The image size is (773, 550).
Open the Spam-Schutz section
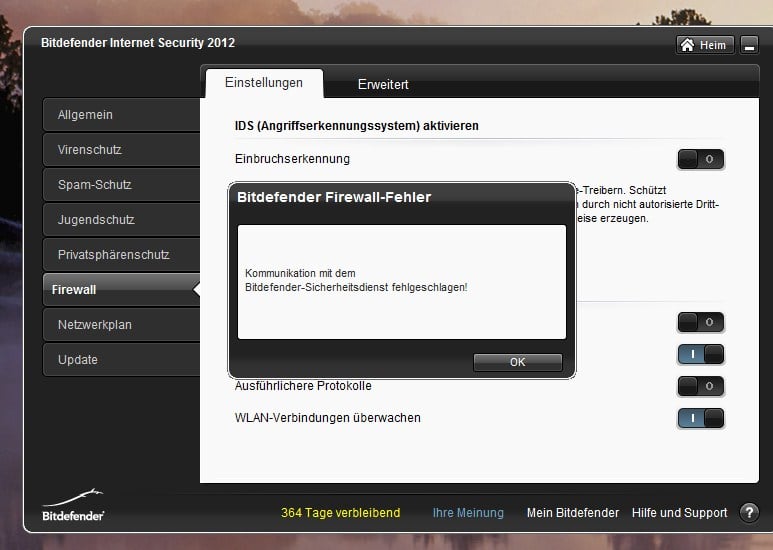(121, 185)
